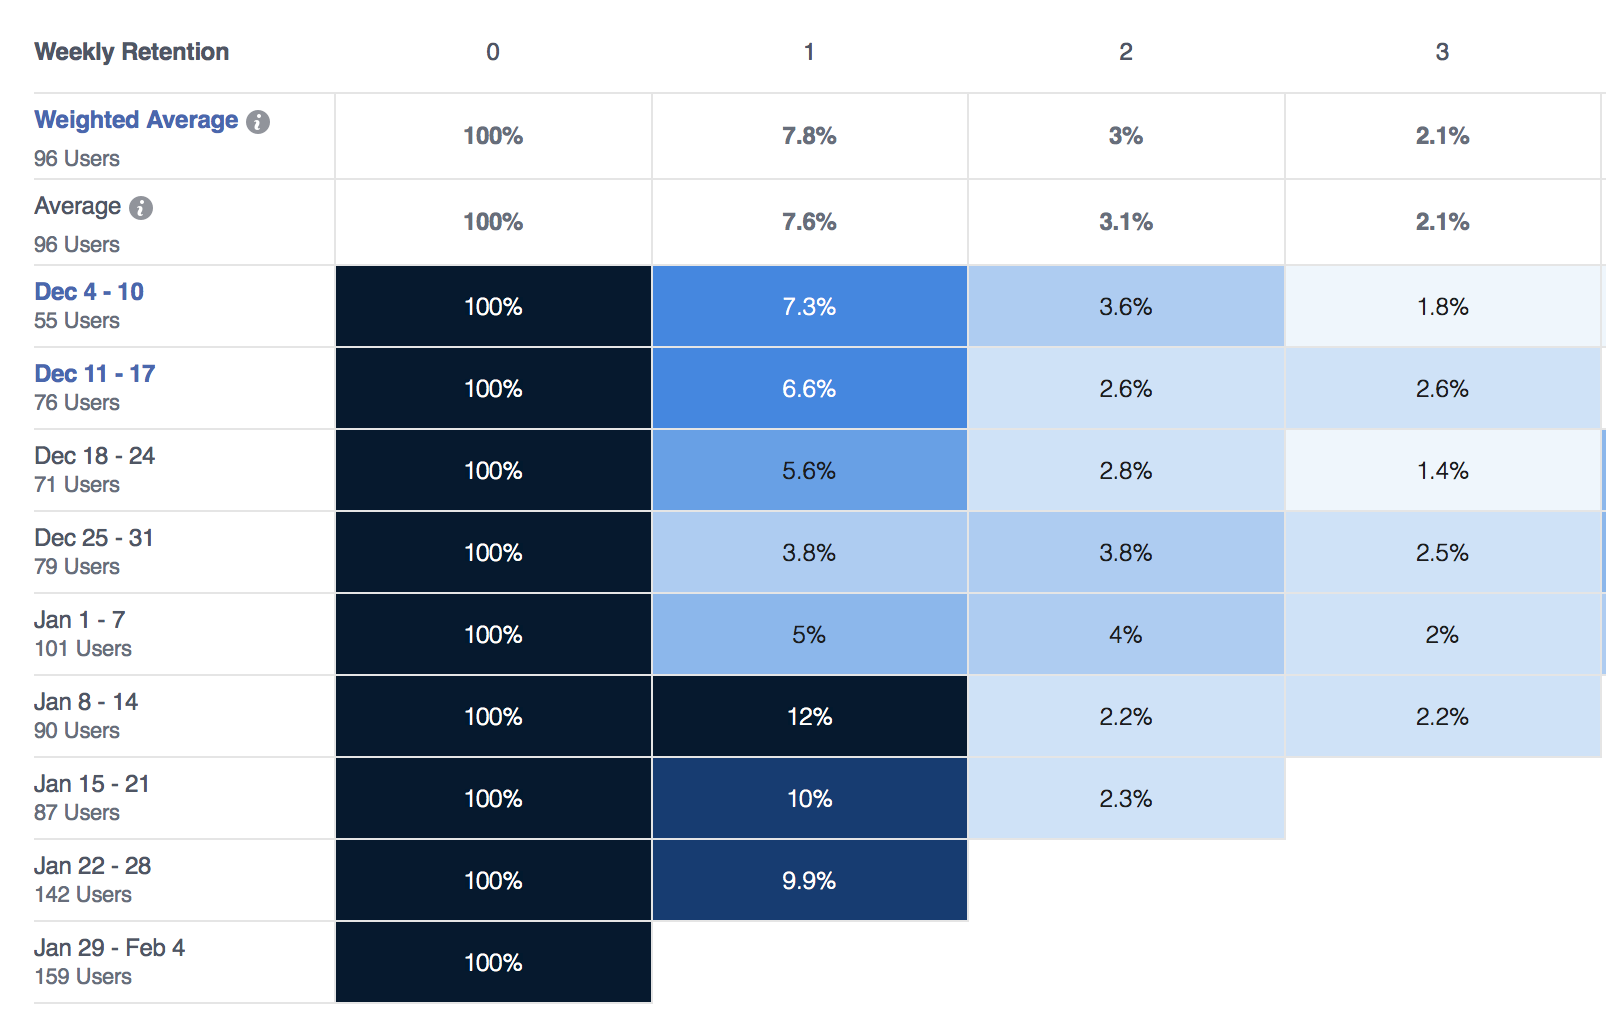Click the Weekly Retention header label

pos(132,52)
